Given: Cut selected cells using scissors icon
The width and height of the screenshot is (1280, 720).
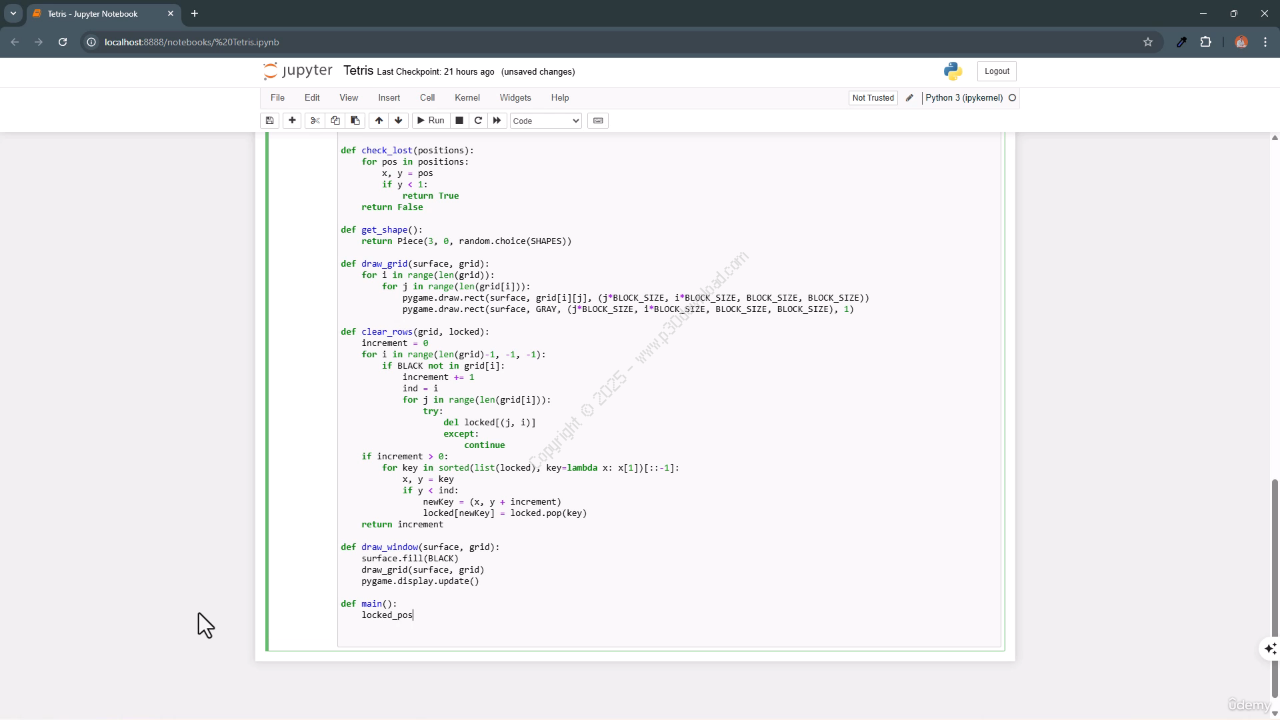Looking at the screenshot, I should tap(315, 121).
